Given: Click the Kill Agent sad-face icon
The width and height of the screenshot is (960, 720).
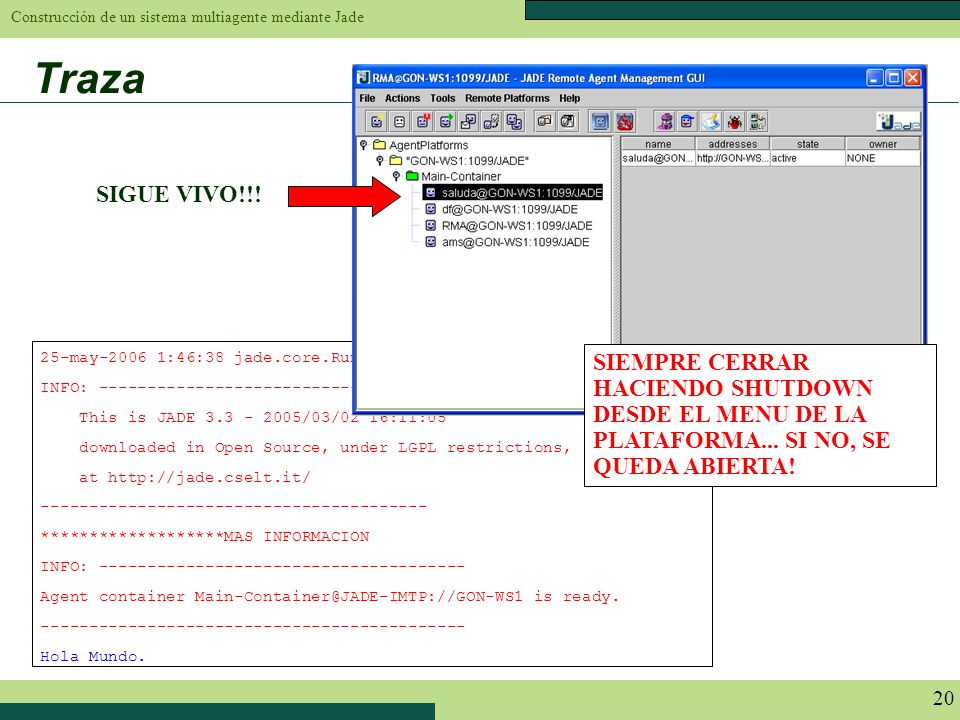Looking at the screenshot, I should pyautogui.click(x=399, y=121).
